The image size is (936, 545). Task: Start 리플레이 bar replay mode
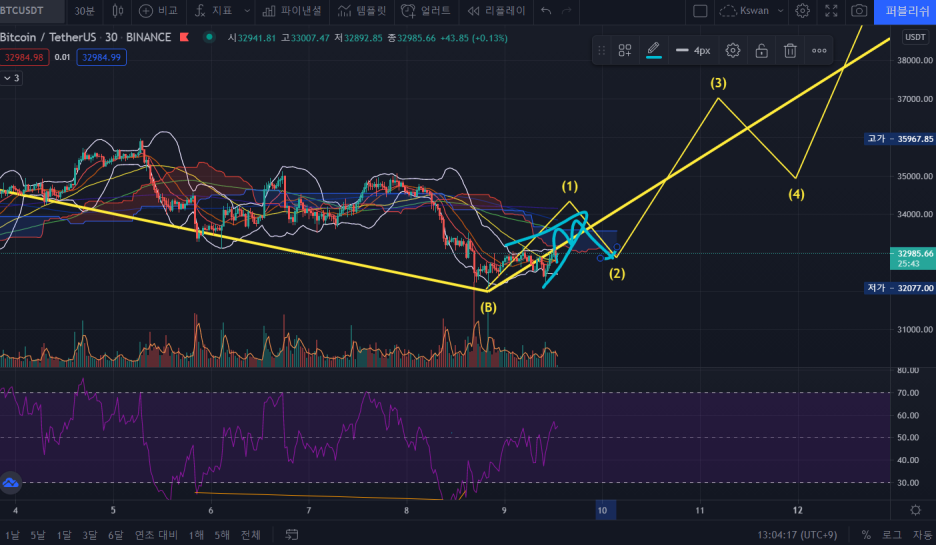point(496,11)
